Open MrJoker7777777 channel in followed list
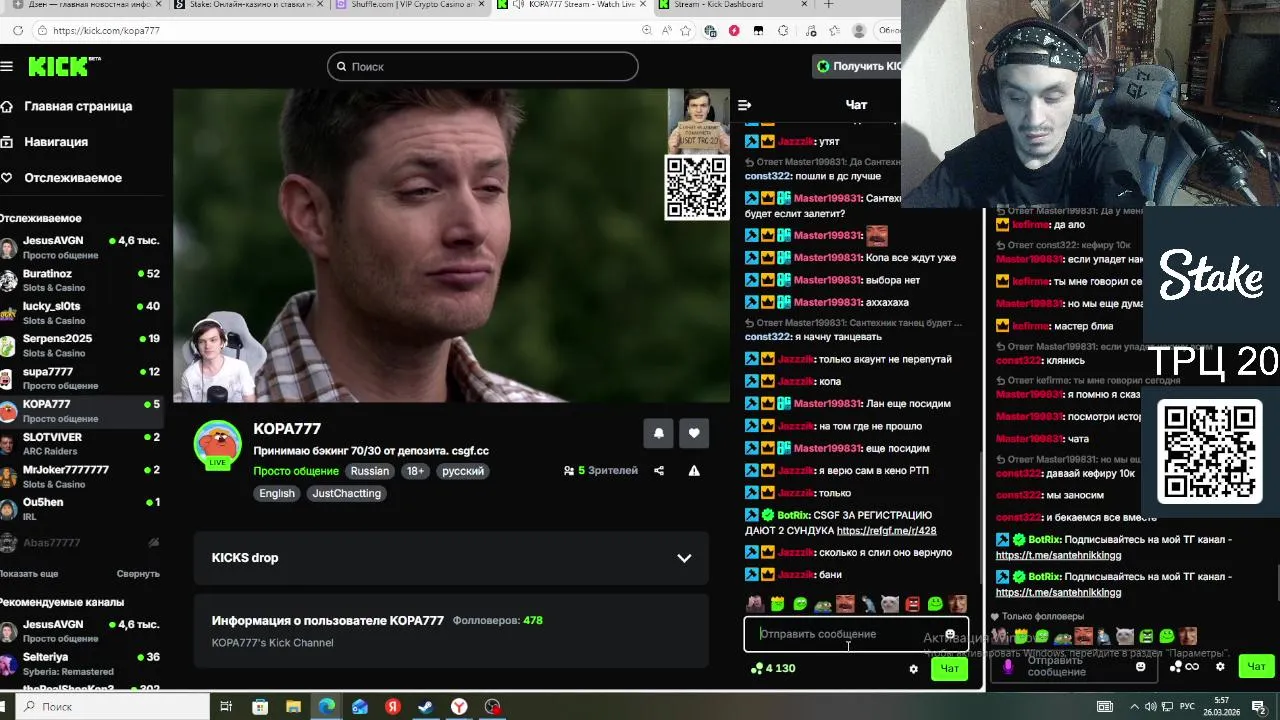 tap(80, 476)
